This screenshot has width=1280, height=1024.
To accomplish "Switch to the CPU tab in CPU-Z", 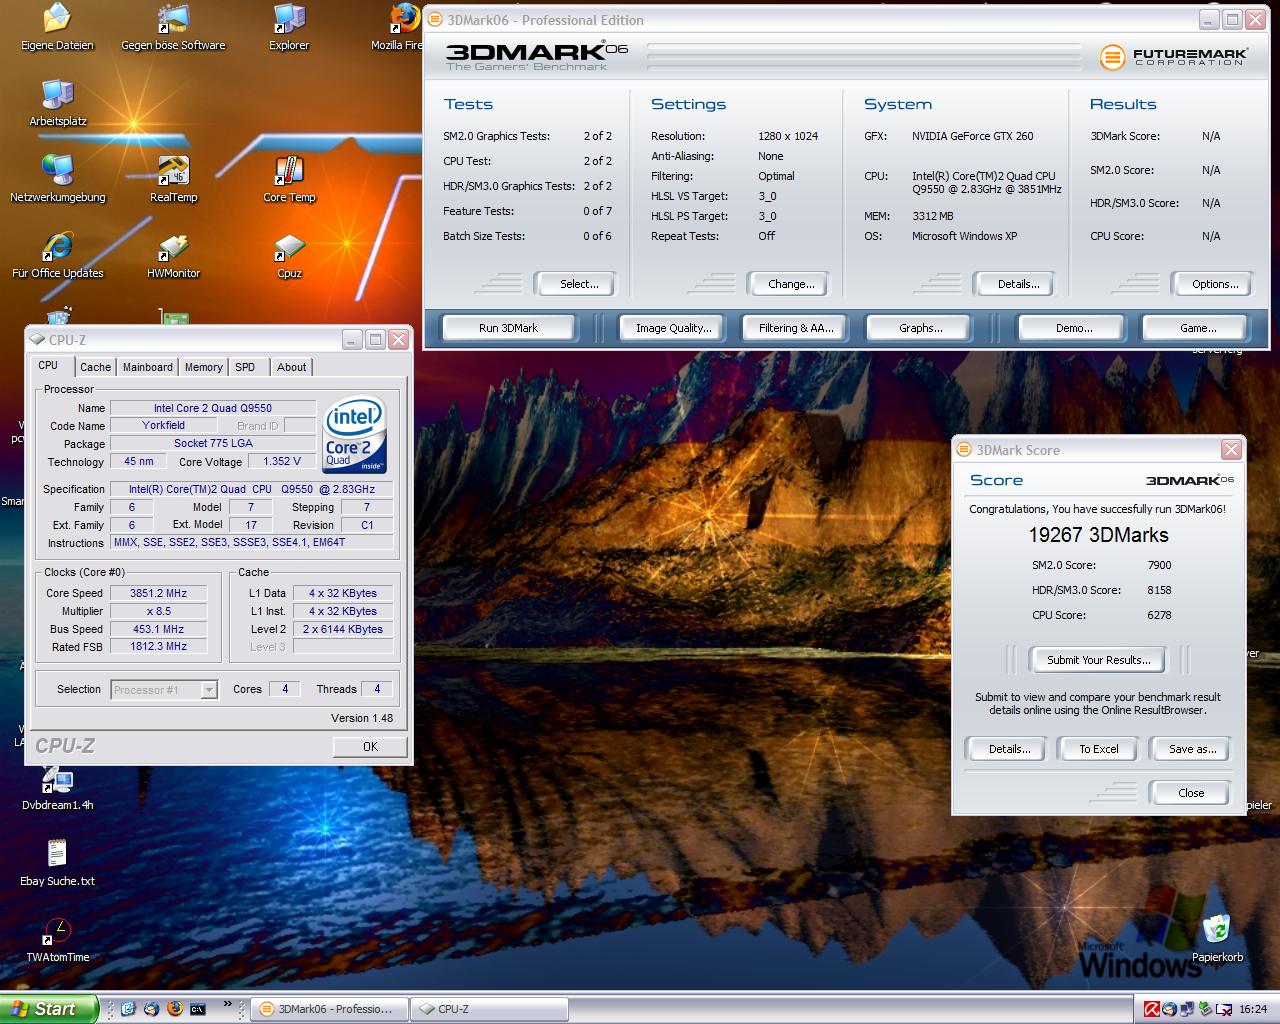I will (x=48, y=366).
